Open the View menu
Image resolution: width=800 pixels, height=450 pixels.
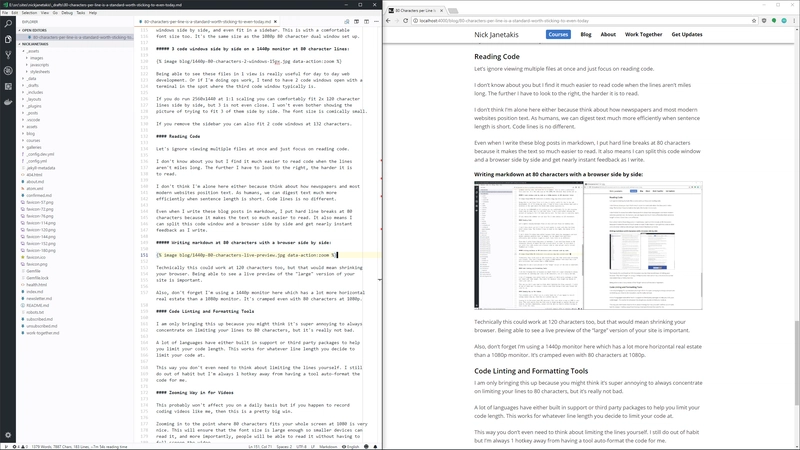(x=45, y=13)
